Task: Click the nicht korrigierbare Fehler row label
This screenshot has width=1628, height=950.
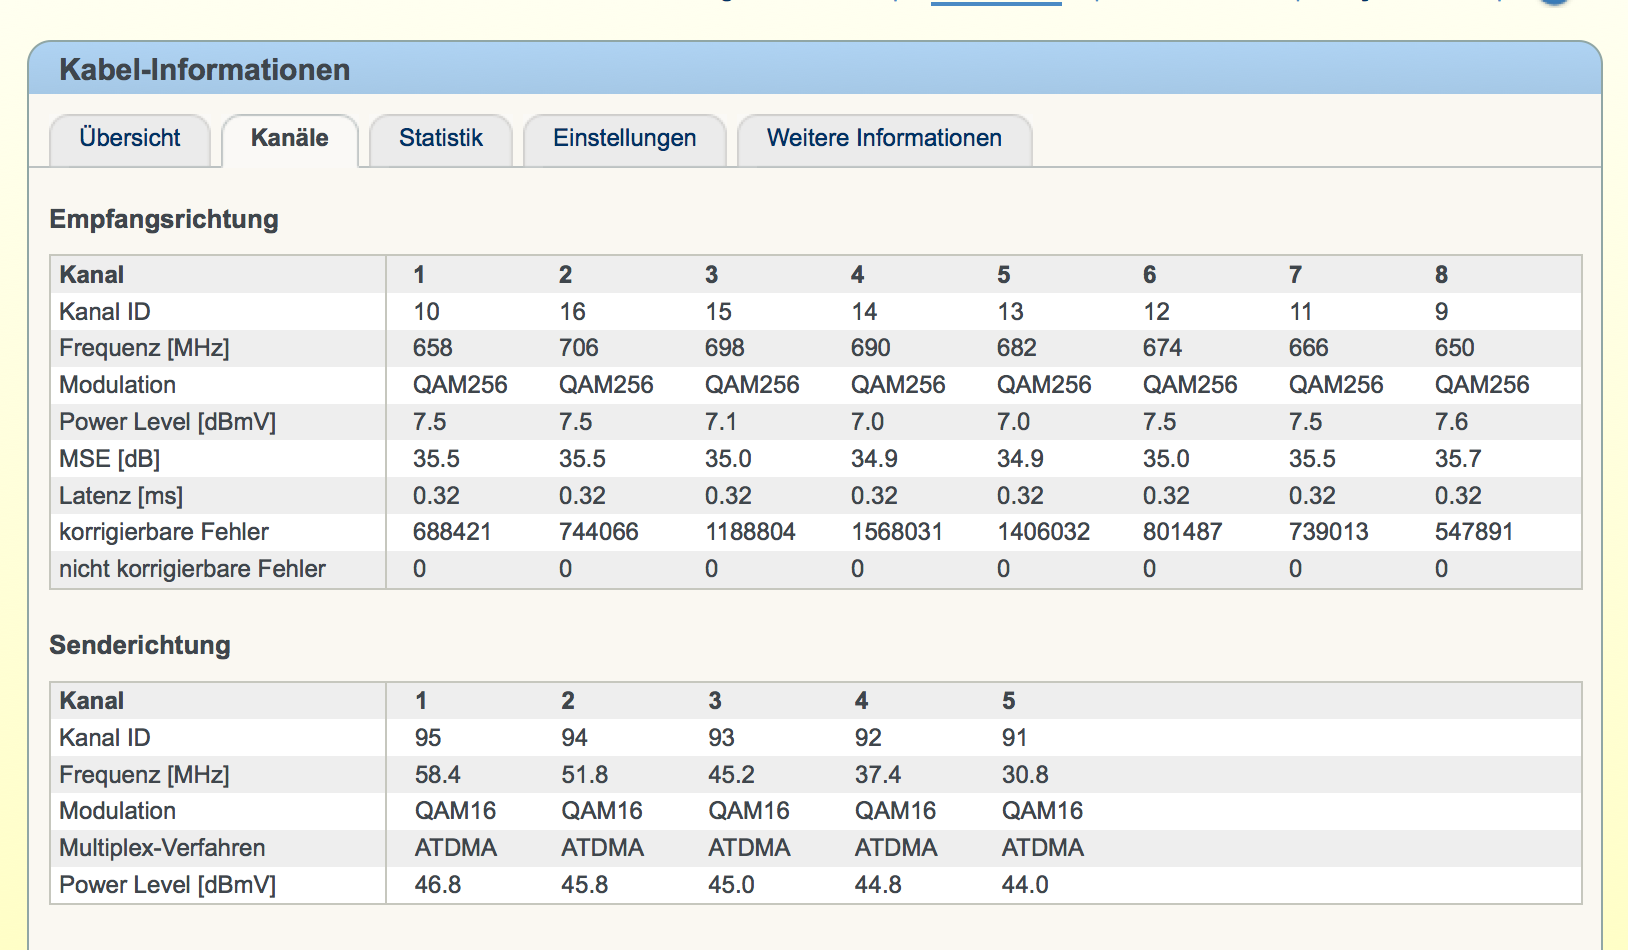Action: [192, 569]
